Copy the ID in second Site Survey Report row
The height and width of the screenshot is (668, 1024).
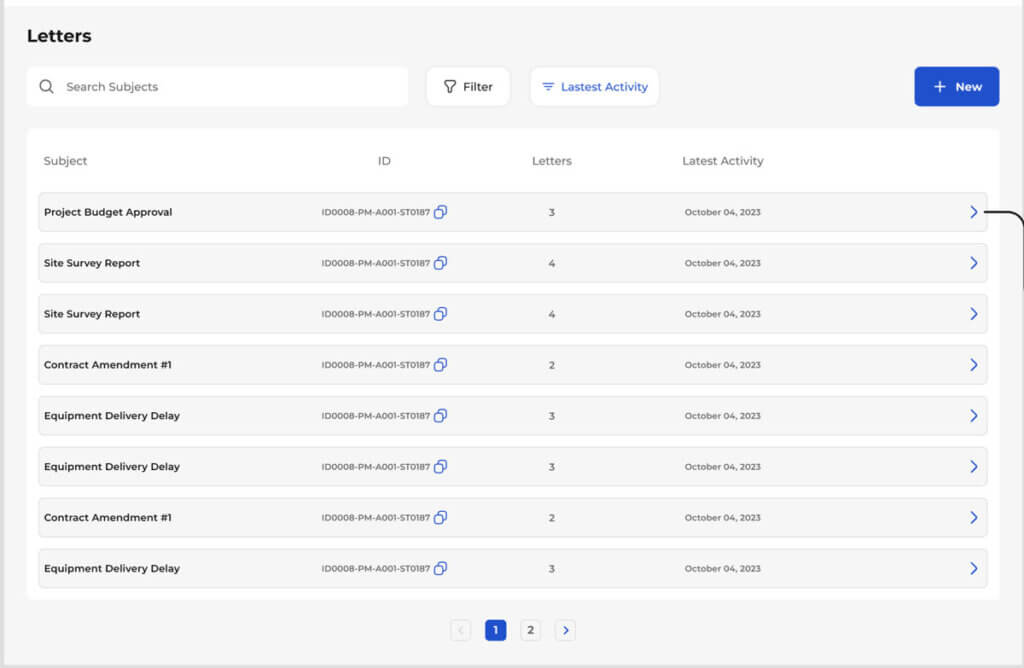[x=440, y=314]
